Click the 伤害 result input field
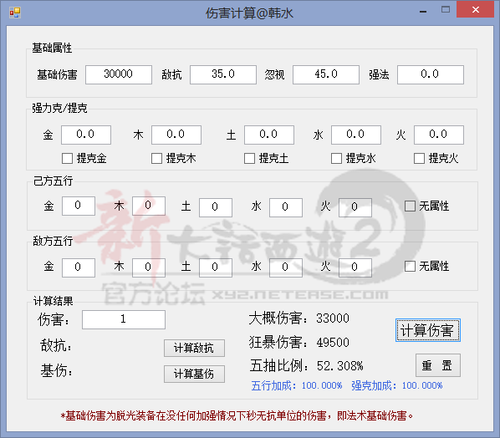Image resolution: width=500 pixels, height=438 pixels. click(x=124, y=320)
